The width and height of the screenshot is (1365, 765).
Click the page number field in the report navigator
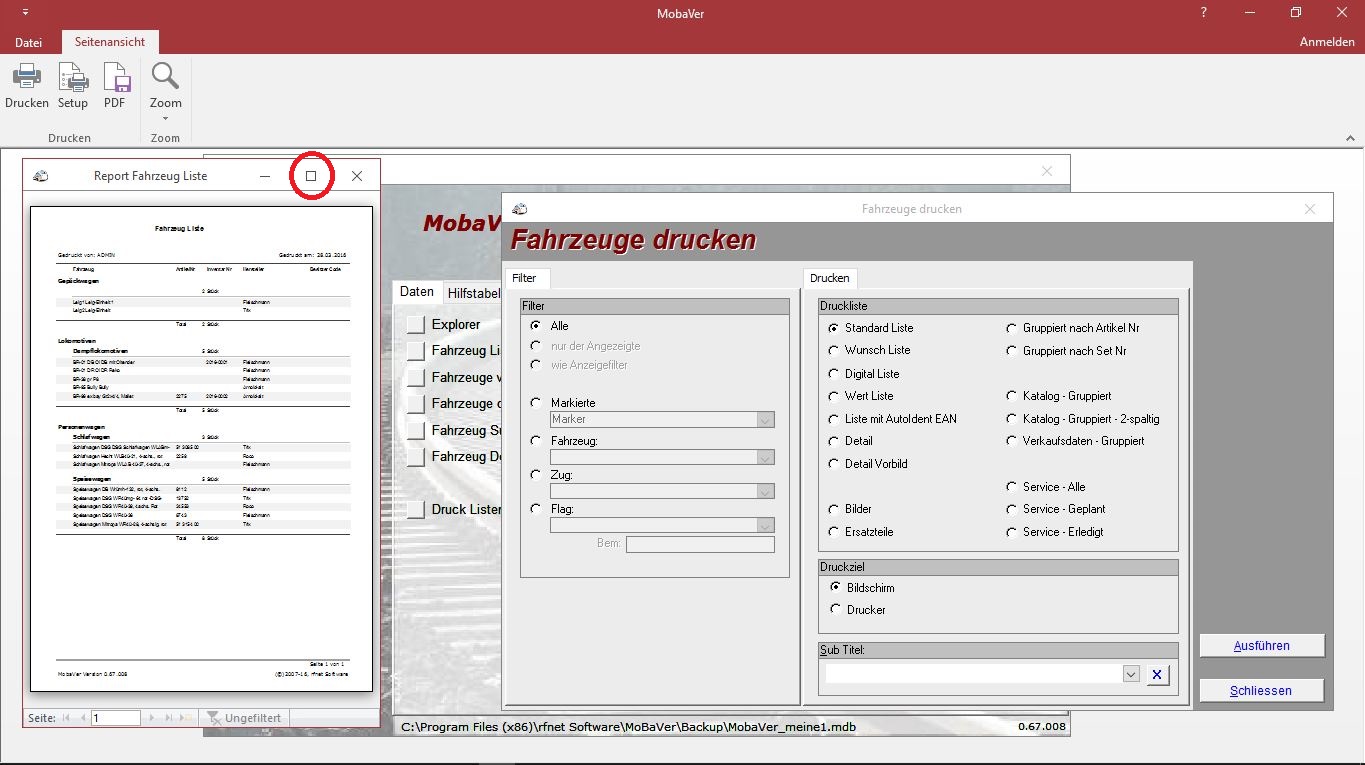tap(115, 718)
